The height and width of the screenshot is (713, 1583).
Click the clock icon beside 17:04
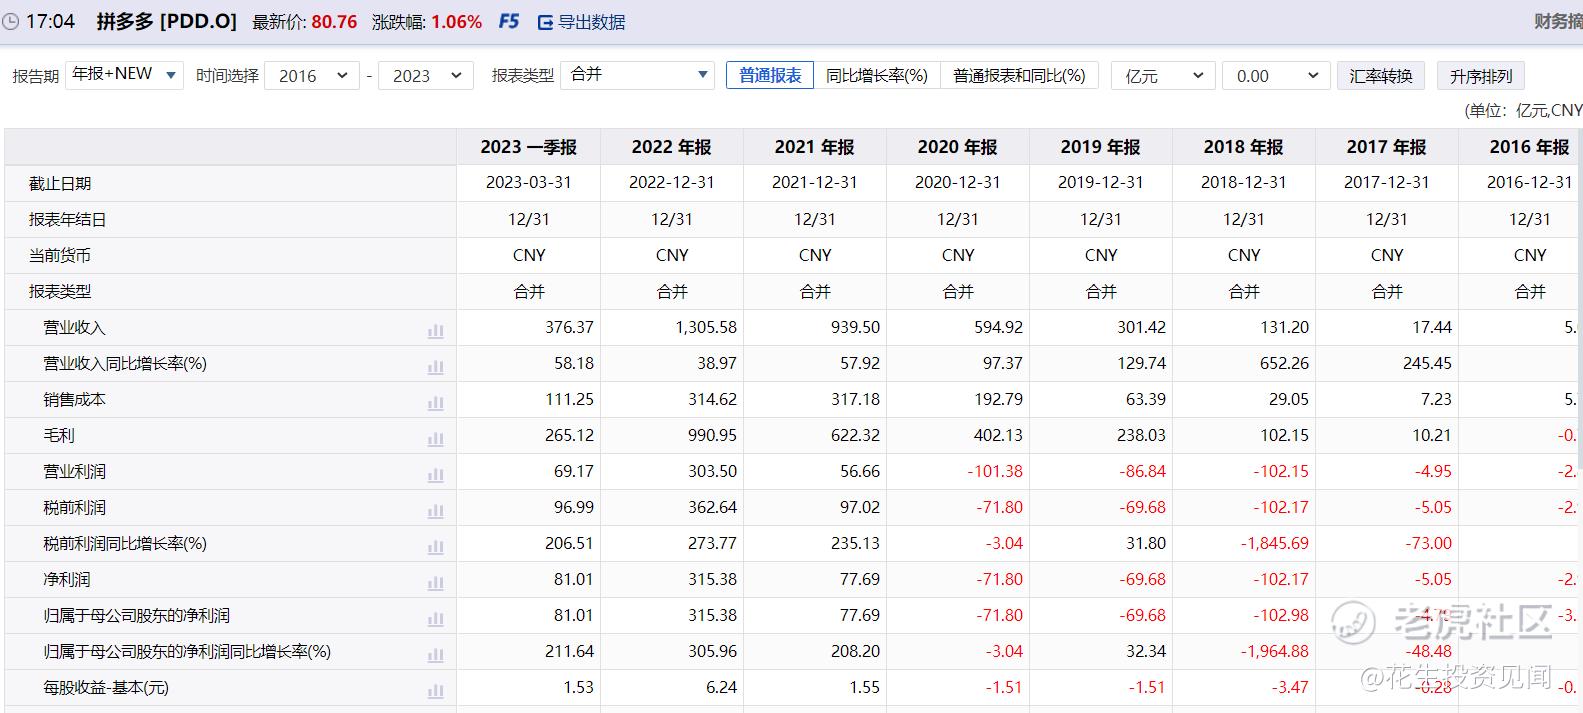10,22
